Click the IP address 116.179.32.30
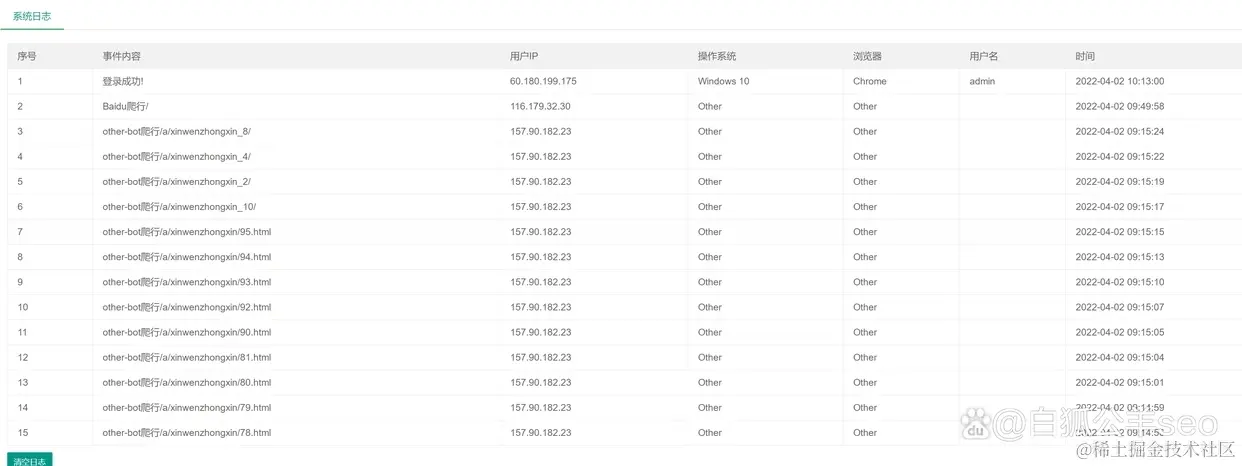This screenshot has width=1242, height=466. point(540,106)
